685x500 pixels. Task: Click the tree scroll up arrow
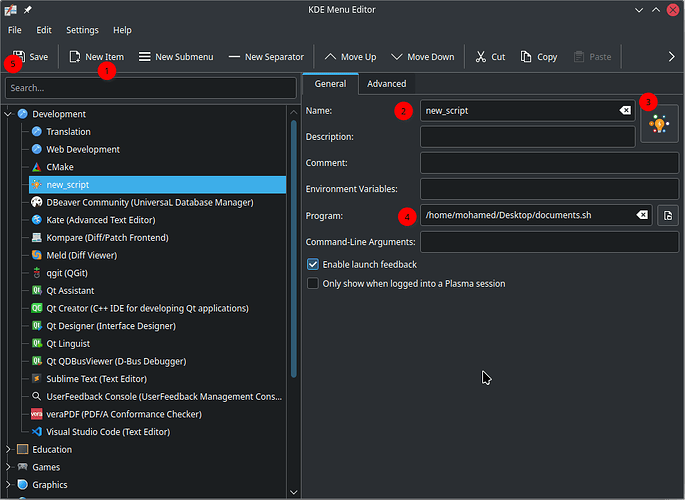[294, 112]
